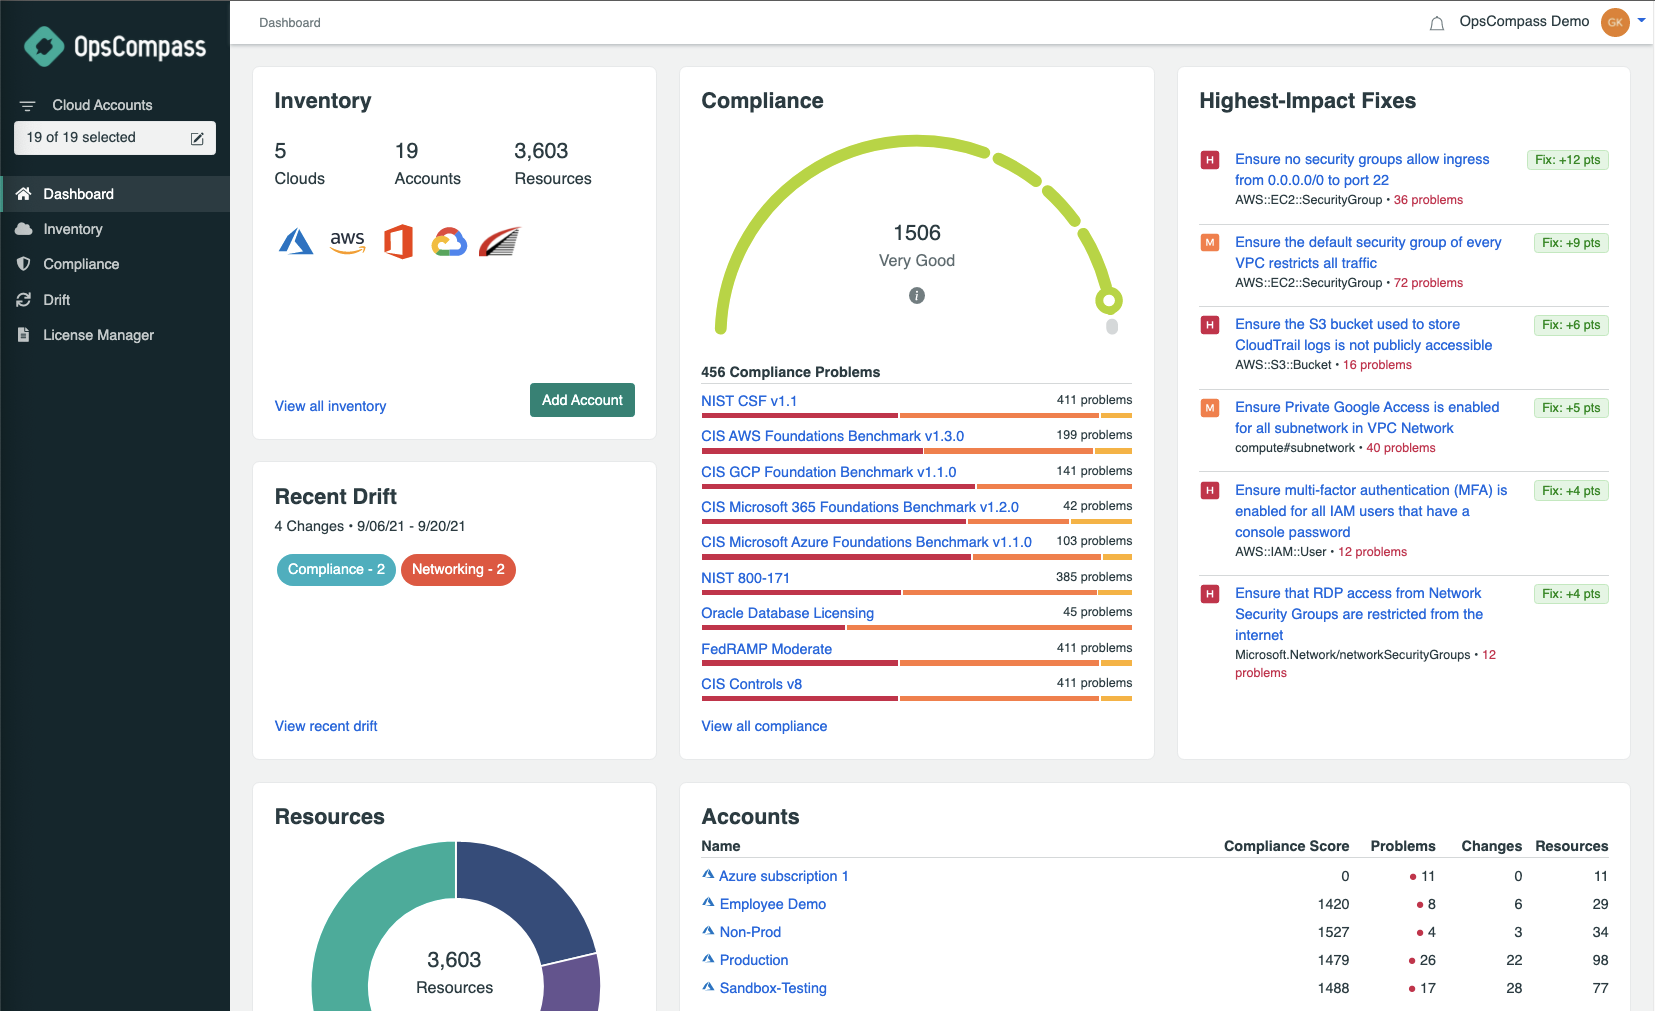Go to Dashboard in sidebar
The image size is (1655, 1011).
coord(115,194)
